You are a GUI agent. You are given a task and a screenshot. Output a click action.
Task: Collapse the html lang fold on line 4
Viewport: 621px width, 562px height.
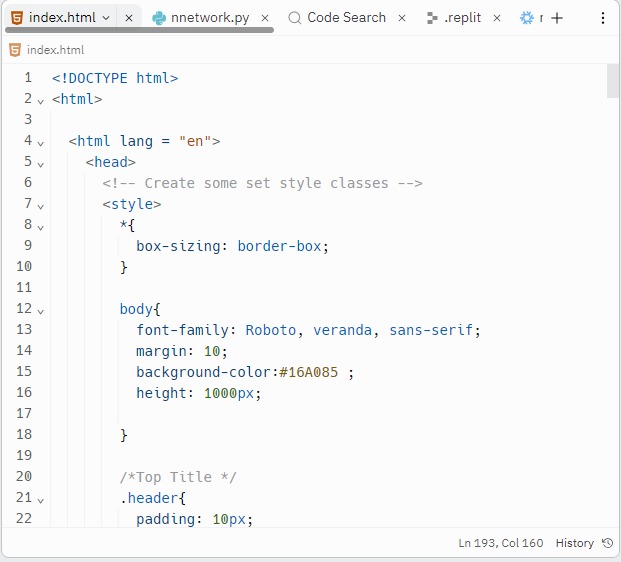coord(40,144)
